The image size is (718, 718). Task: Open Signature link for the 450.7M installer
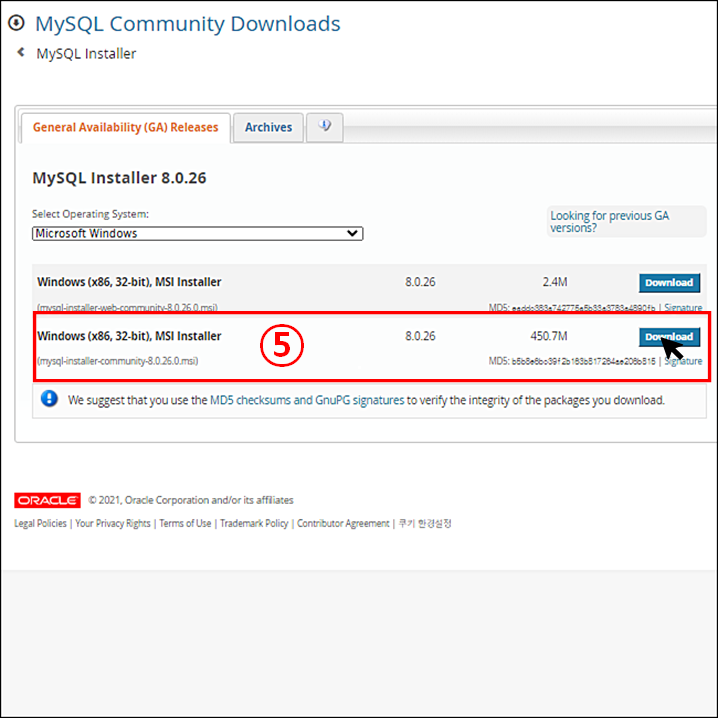683,361
